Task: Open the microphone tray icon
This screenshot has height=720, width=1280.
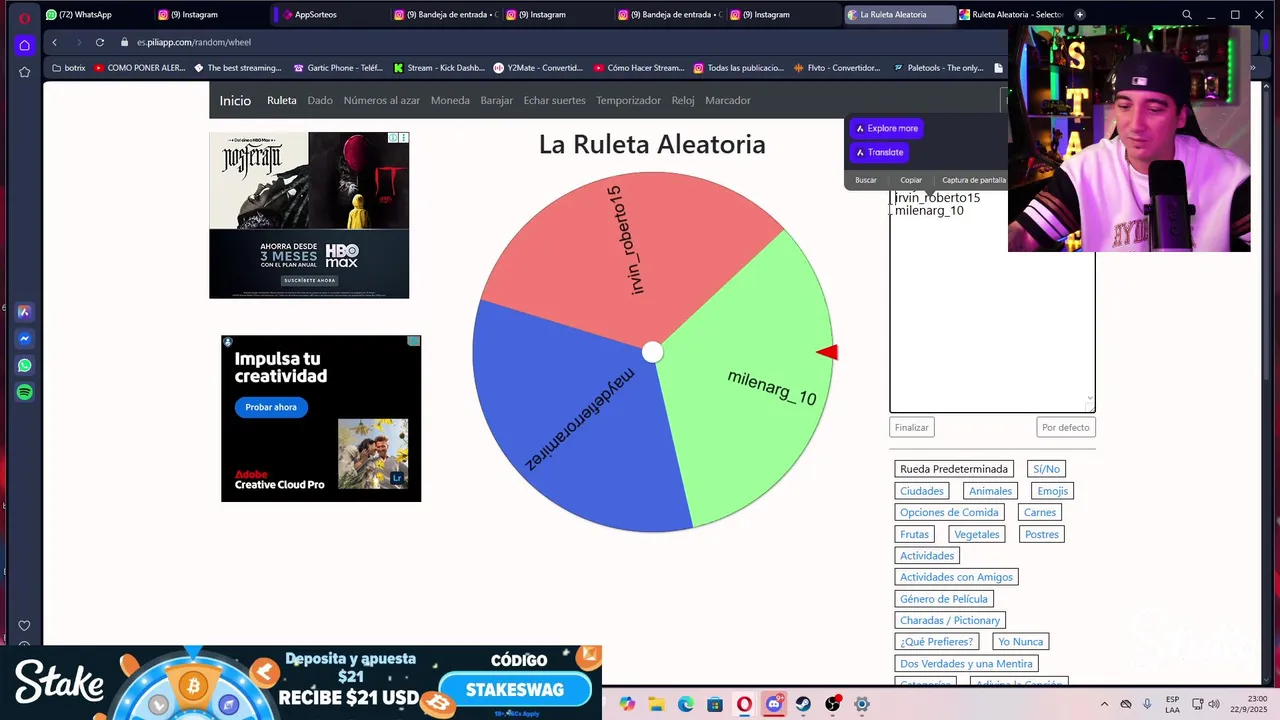Action: point(1147,704)
